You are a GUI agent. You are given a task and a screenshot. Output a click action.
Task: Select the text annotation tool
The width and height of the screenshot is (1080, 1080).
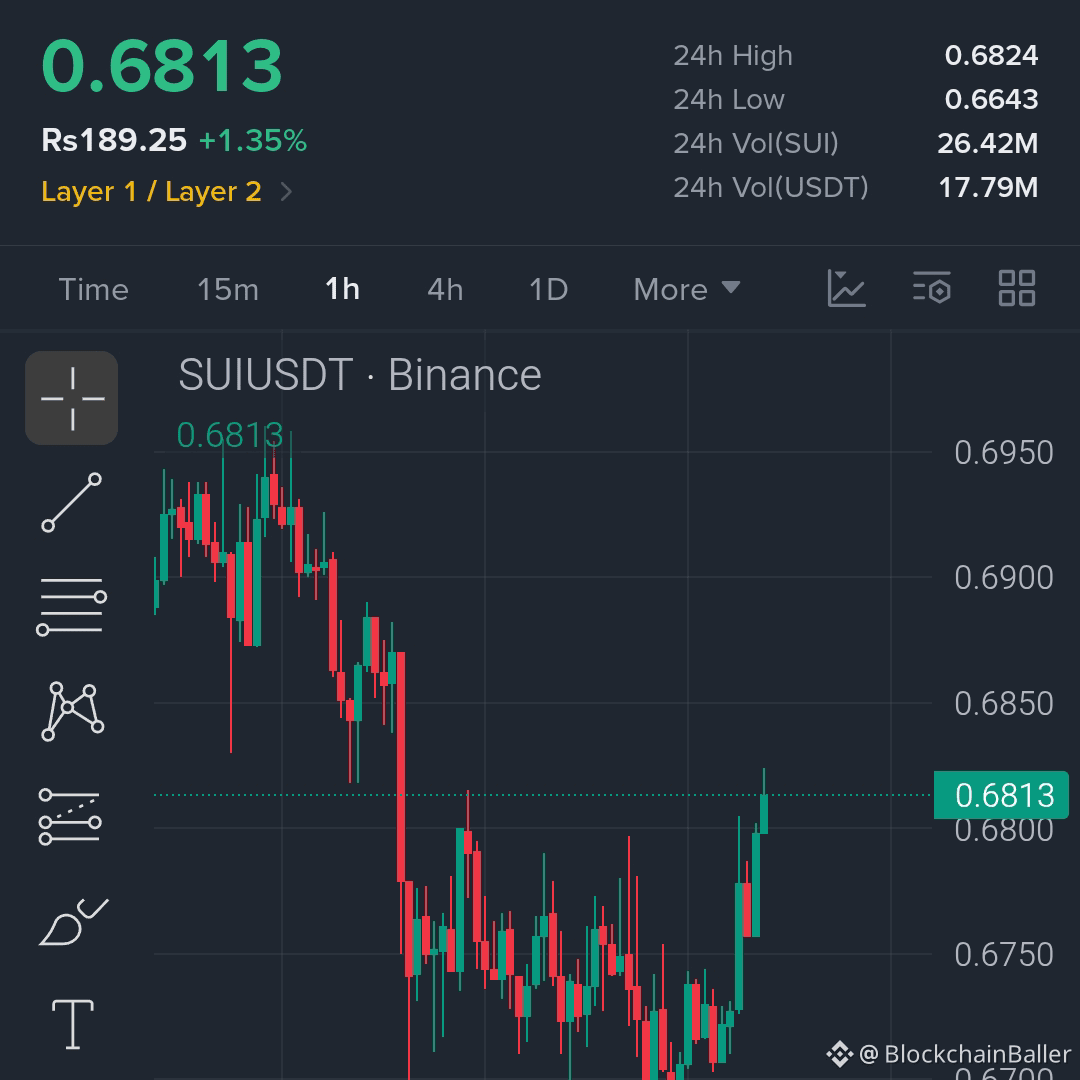73,1024
